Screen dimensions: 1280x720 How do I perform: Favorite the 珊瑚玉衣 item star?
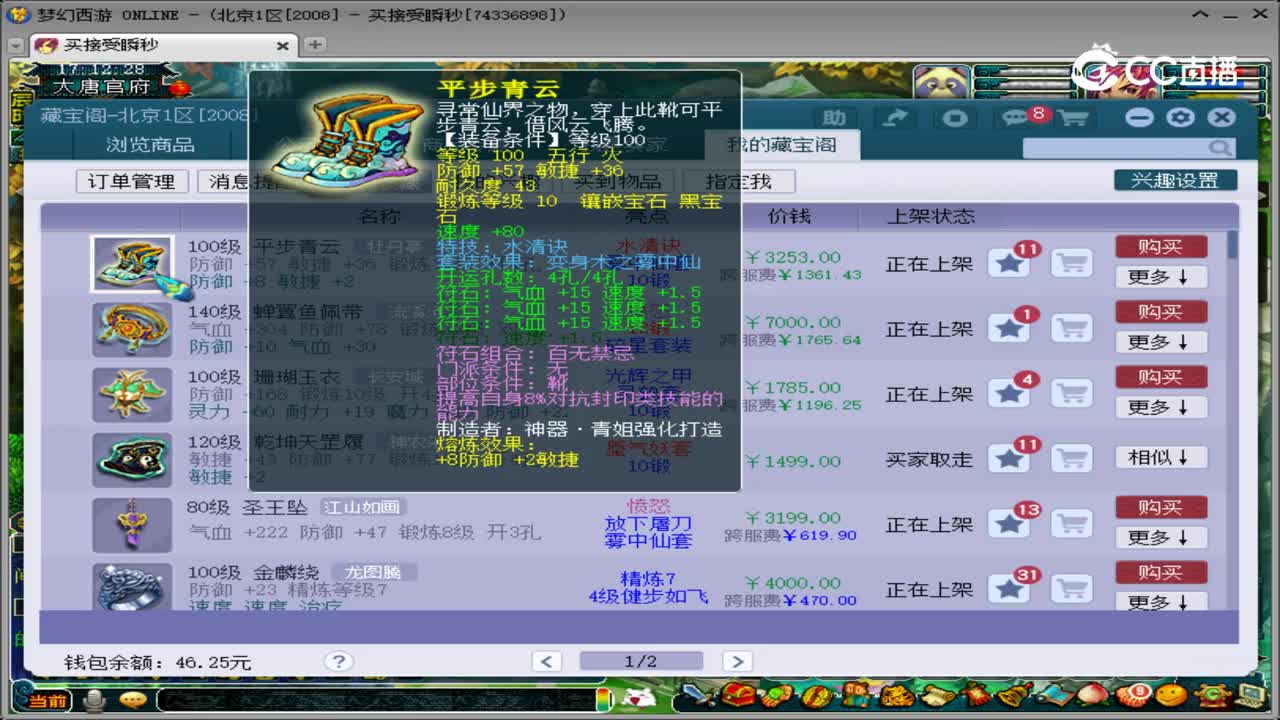pyautogui.click(x=1010, y=394)
